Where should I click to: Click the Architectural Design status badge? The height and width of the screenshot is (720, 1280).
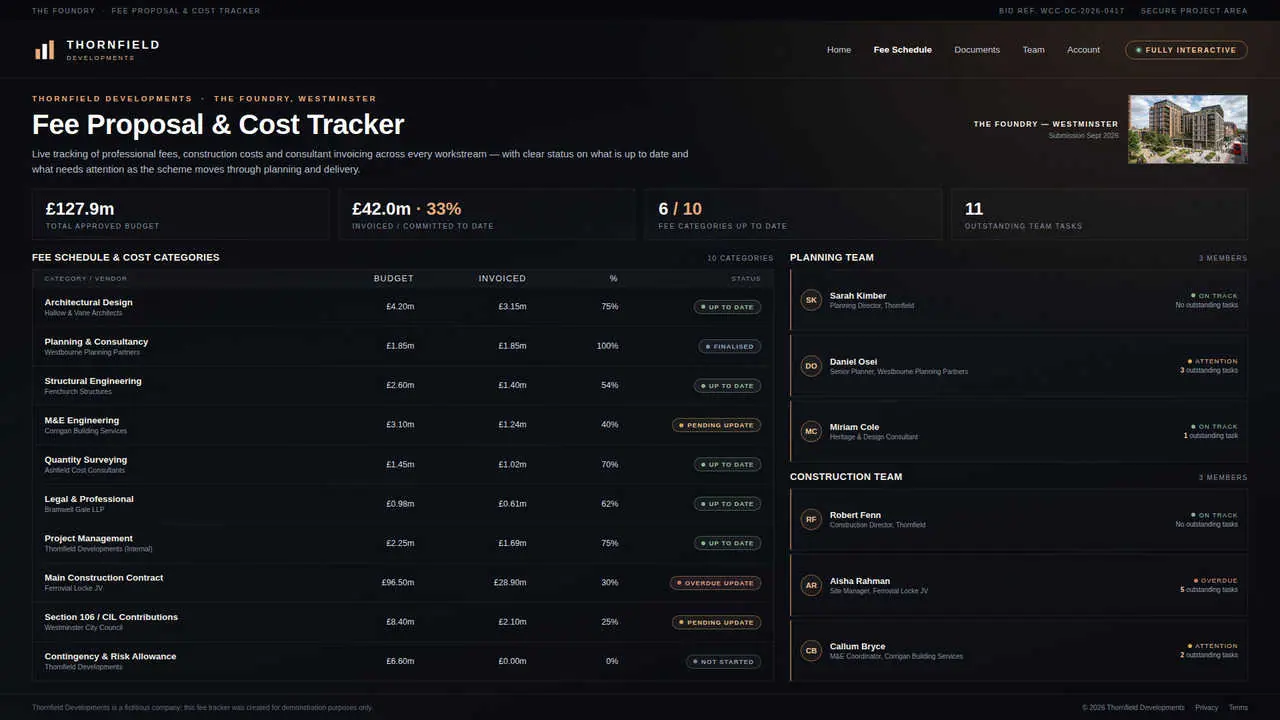coord(727,307)
